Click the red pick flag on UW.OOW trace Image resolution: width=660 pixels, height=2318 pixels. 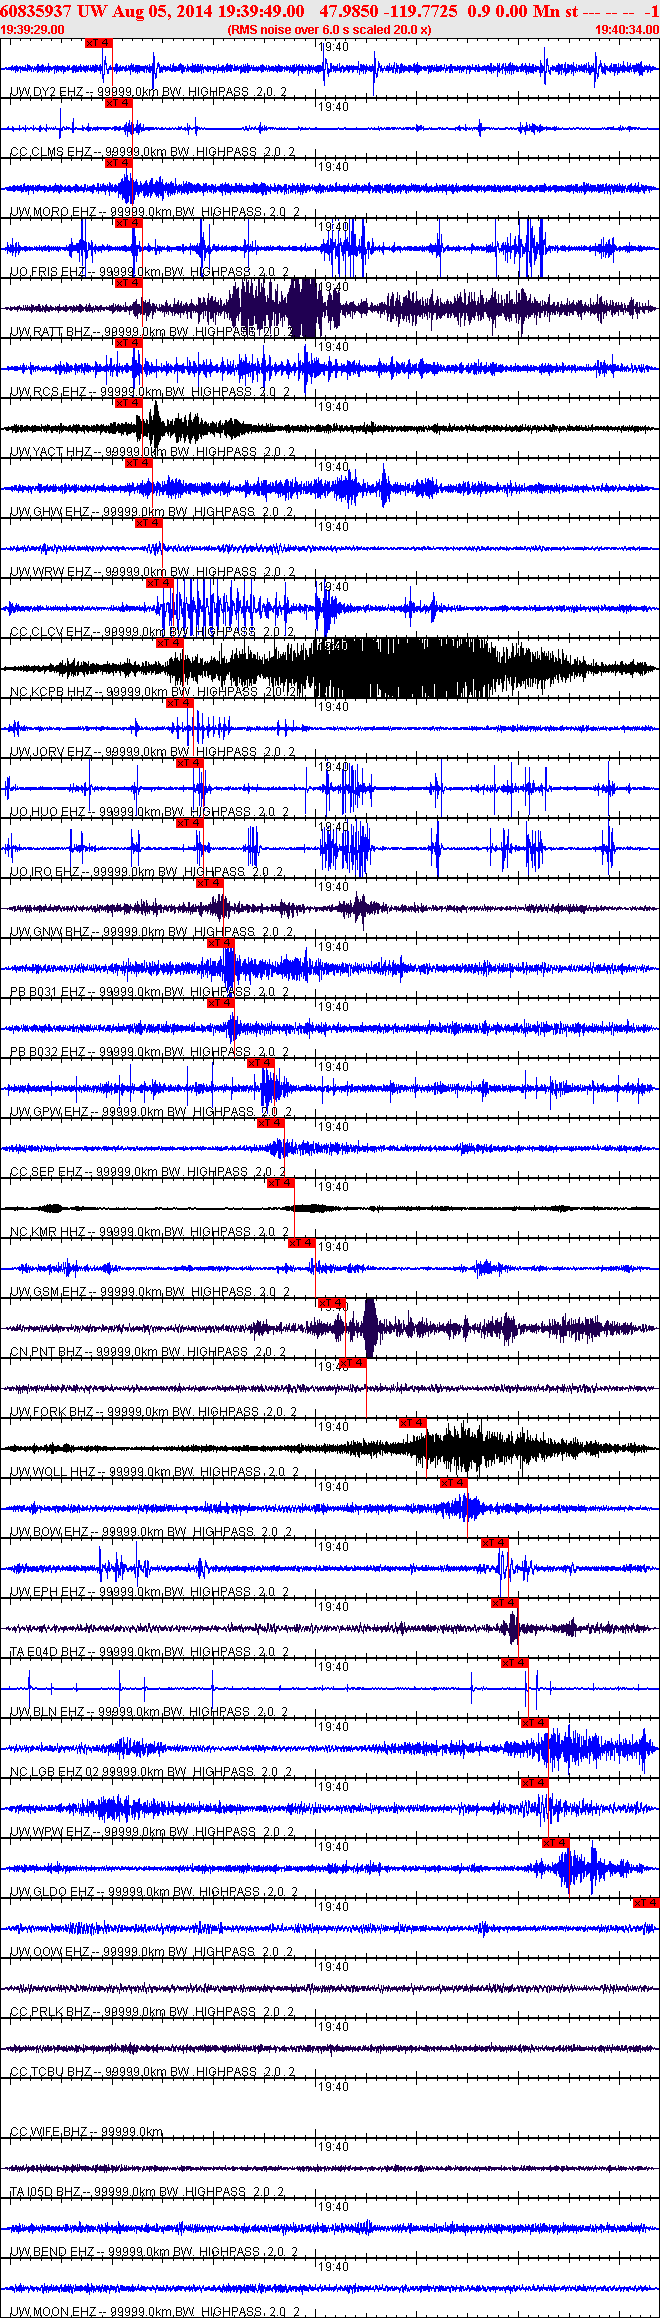tap(646, 1903)
